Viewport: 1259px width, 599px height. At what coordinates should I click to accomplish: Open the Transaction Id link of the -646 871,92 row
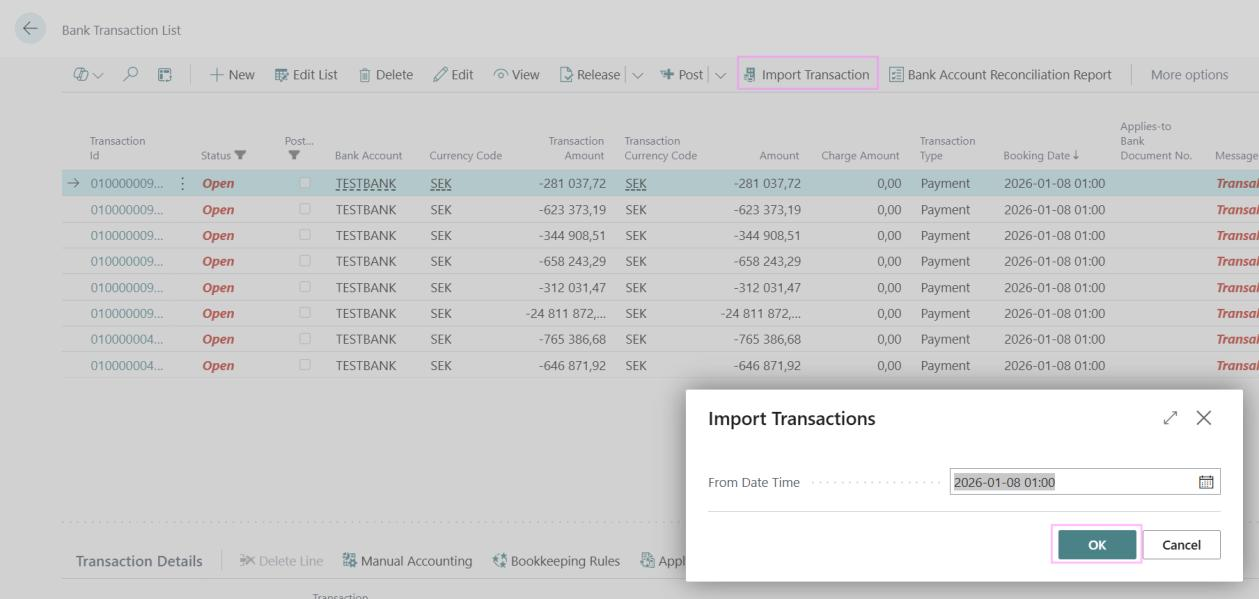tap(128, 366)
